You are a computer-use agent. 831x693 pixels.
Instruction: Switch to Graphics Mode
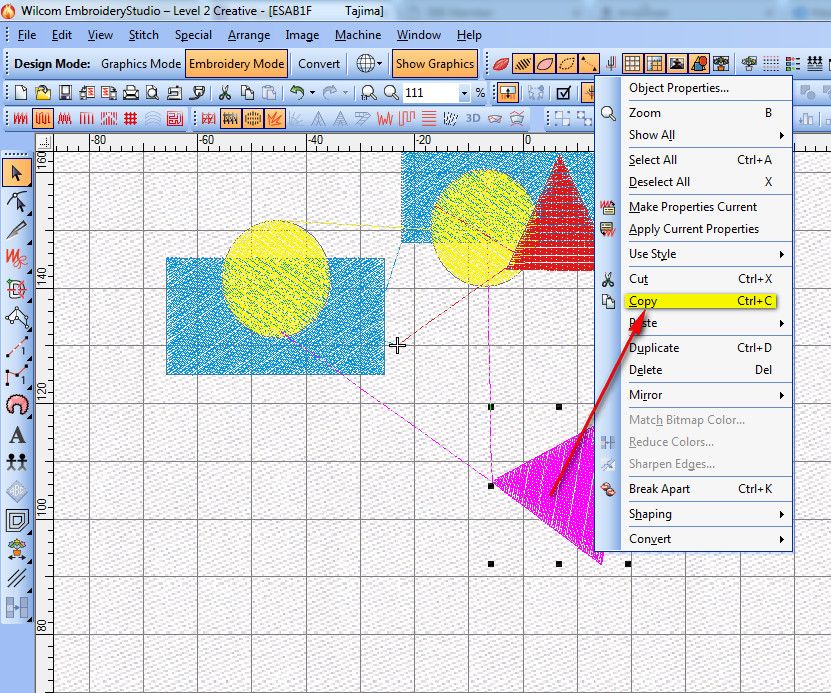(x=141, y=64)
